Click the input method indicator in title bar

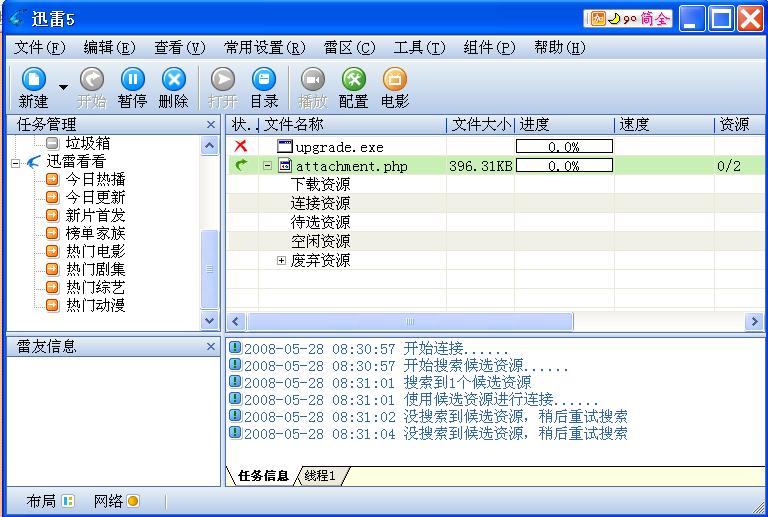[x=628, y=19]
